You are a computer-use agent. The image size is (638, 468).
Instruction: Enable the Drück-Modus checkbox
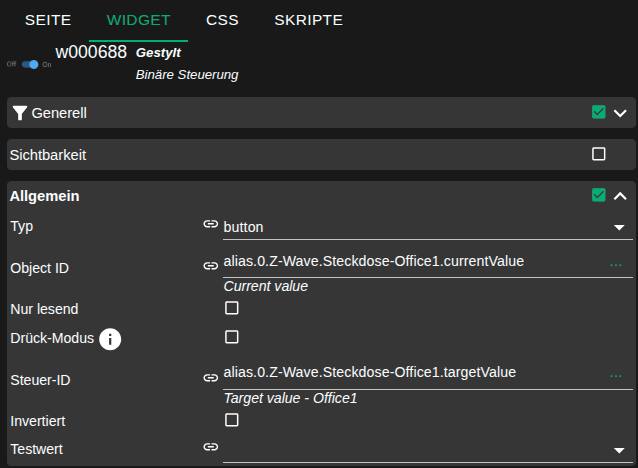click(x=232, y=337)
